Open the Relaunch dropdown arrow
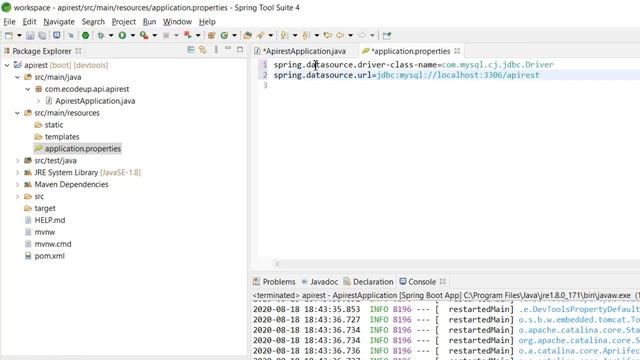The image size is (640, 360). point(198,36)
